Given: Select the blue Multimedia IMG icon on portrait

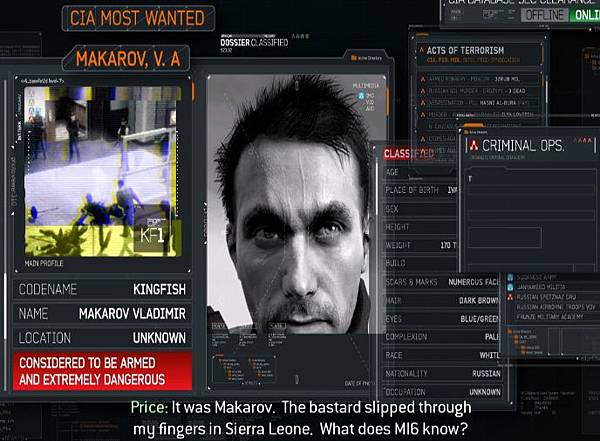Looking at the screenshot, I should tap(361, 96).
